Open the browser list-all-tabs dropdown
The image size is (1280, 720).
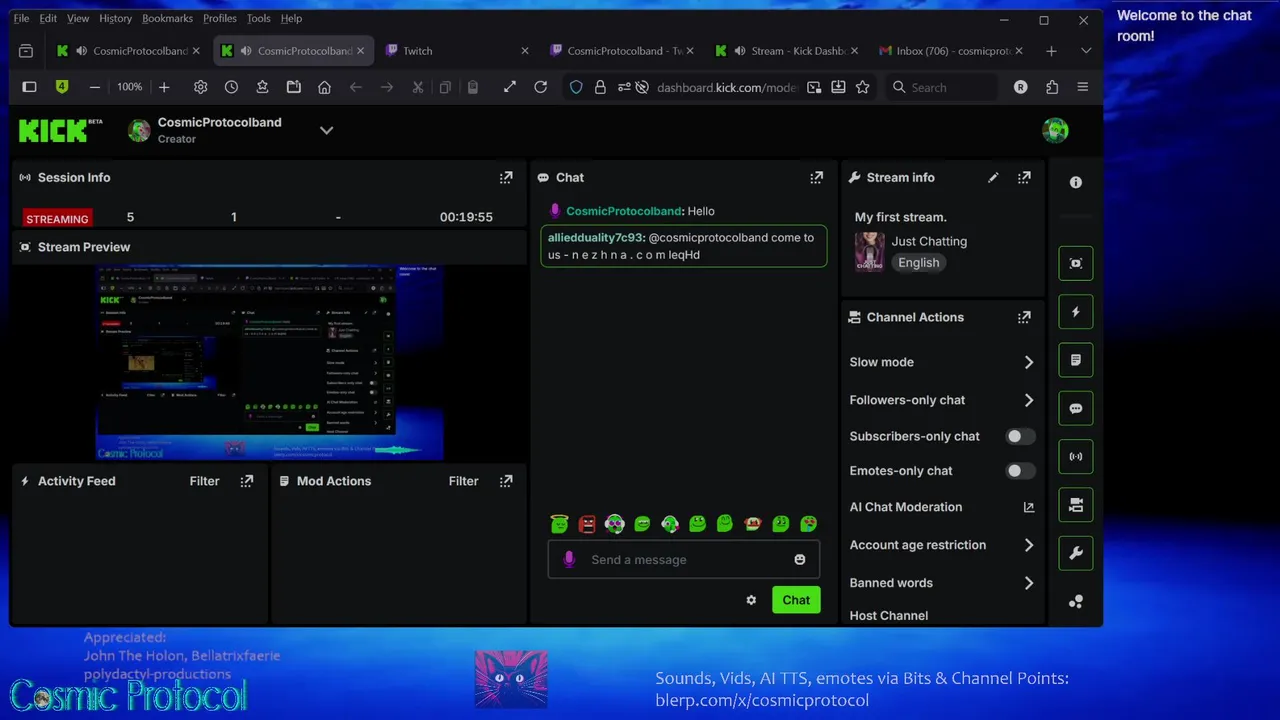tap(1086, 51)
